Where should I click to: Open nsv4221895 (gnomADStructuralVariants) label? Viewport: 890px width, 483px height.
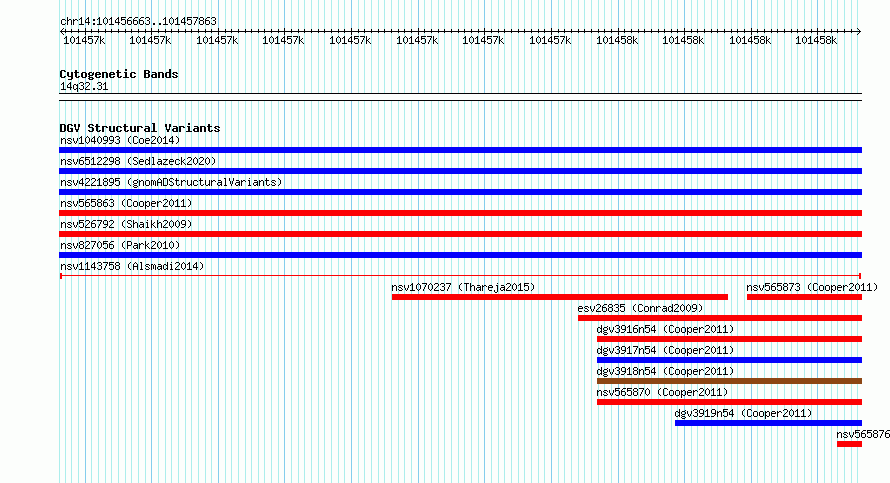point(171,182)
